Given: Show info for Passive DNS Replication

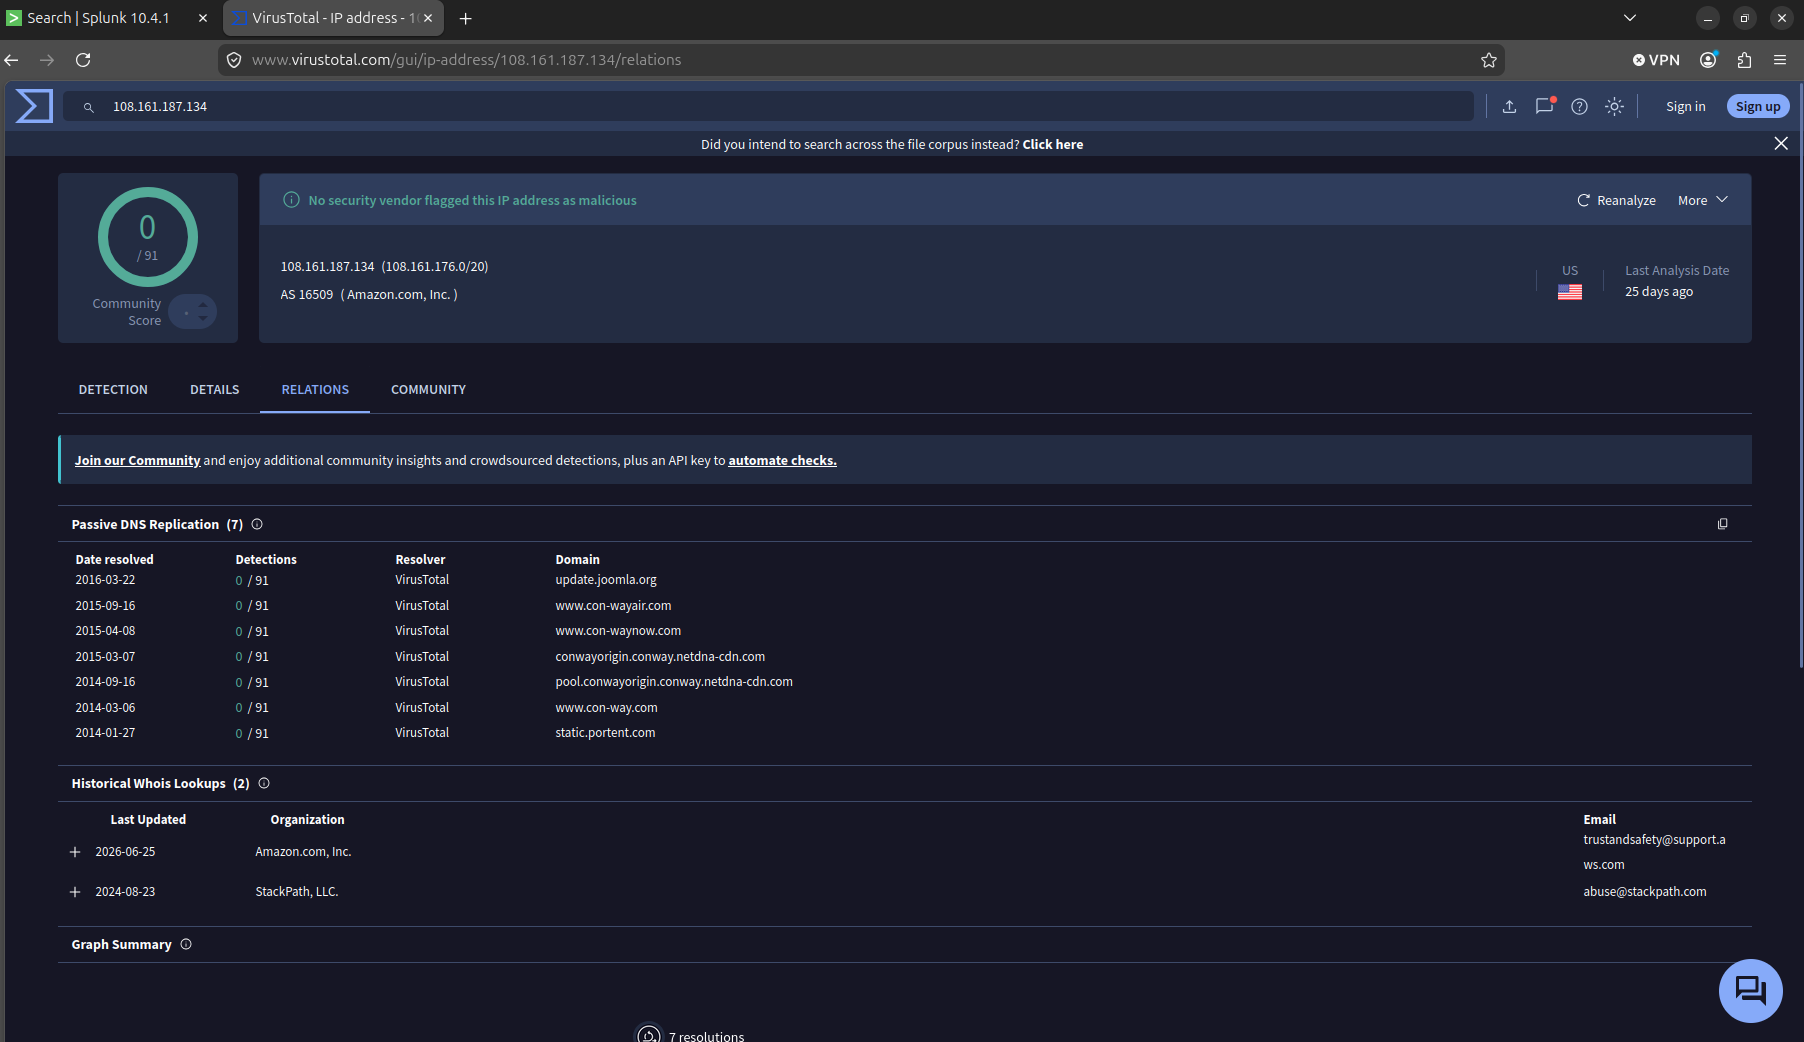Looking at the screenshot, I should [x=257, y=524].
